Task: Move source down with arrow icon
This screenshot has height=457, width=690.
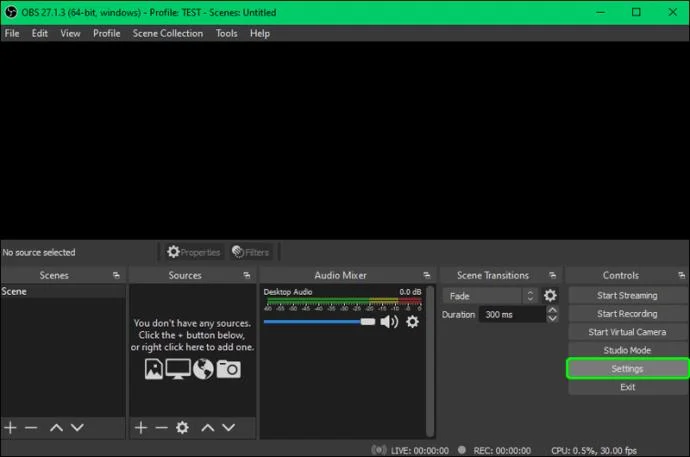Action: point(228,428)
